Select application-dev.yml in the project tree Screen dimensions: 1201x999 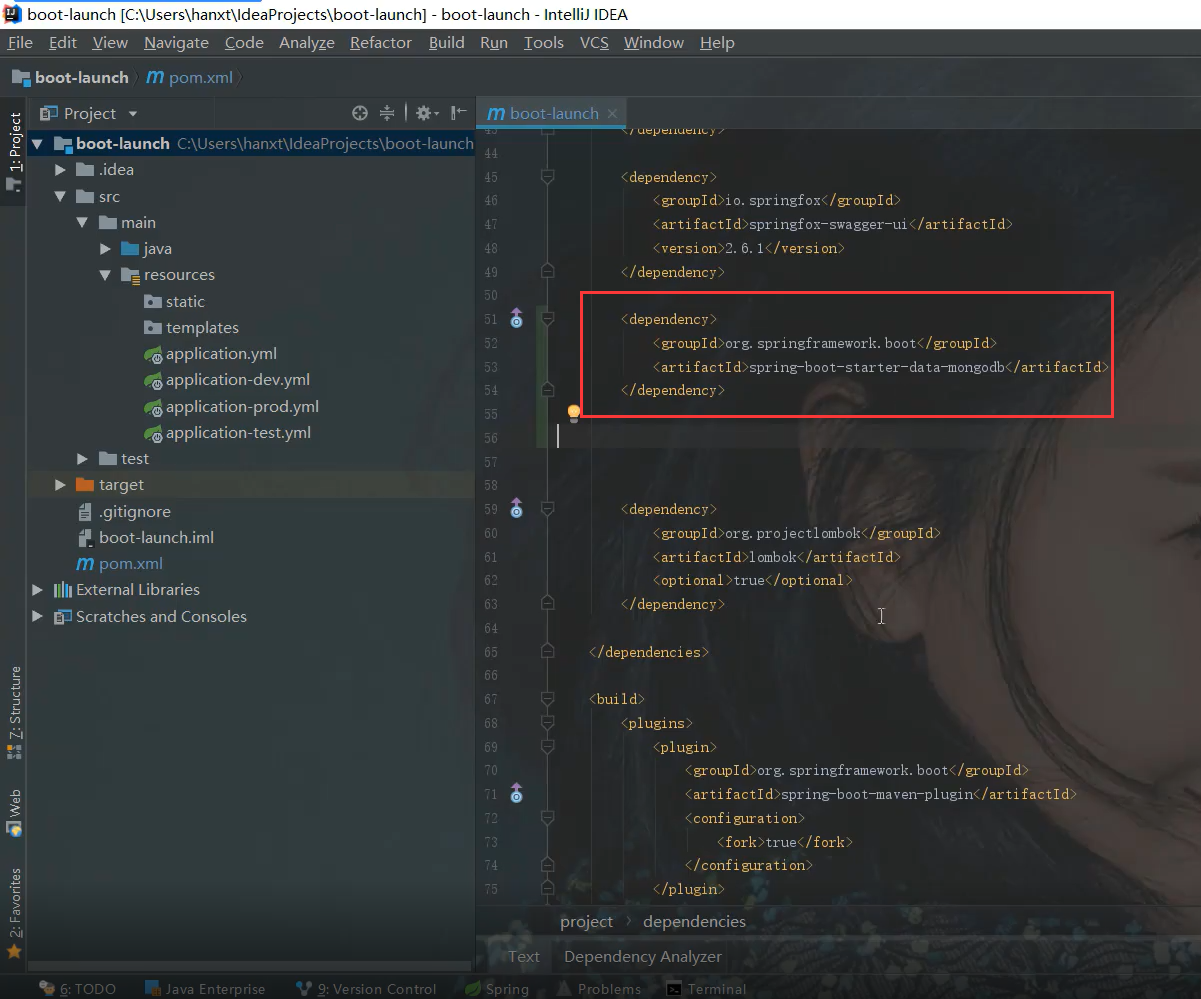point(238,380)
